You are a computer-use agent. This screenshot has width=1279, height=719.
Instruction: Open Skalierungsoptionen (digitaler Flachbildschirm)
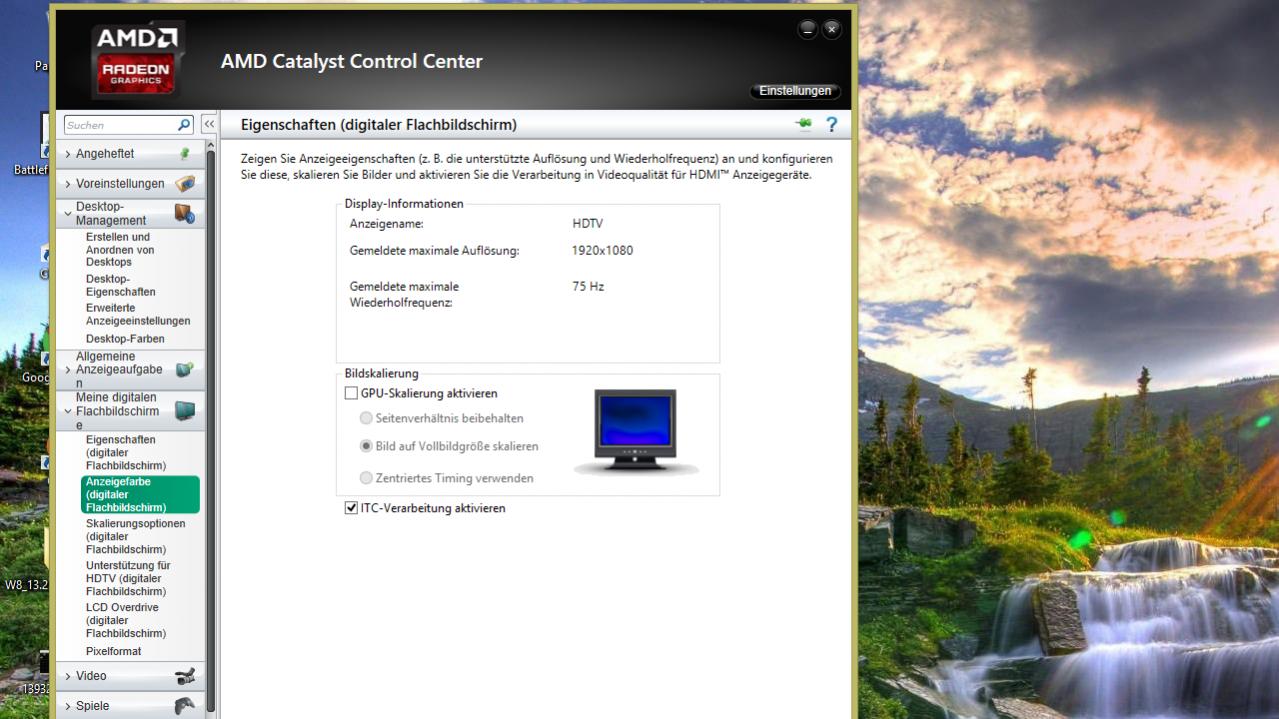136,537
